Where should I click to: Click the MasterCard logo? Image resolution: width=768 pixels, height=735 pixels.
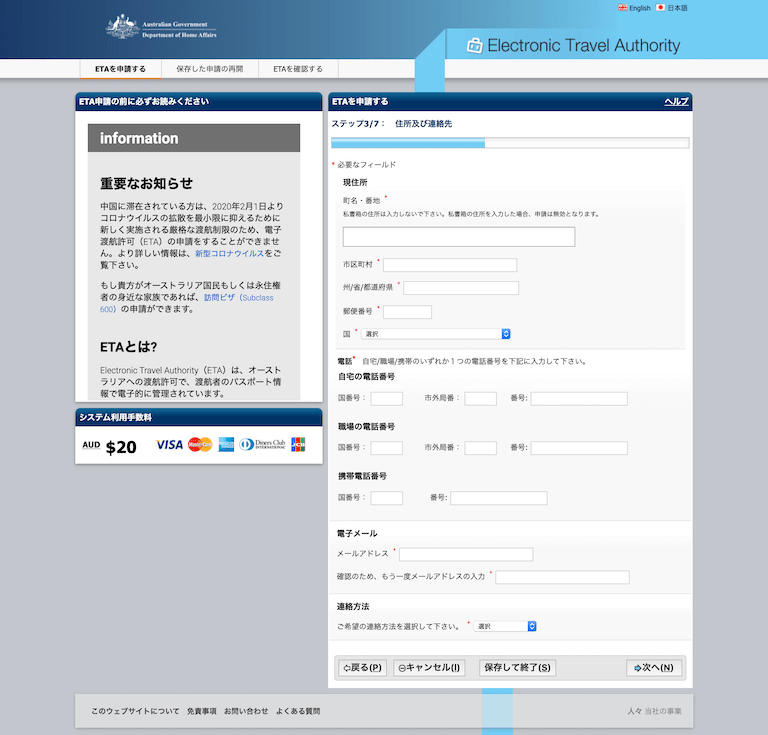coord(200,445)
